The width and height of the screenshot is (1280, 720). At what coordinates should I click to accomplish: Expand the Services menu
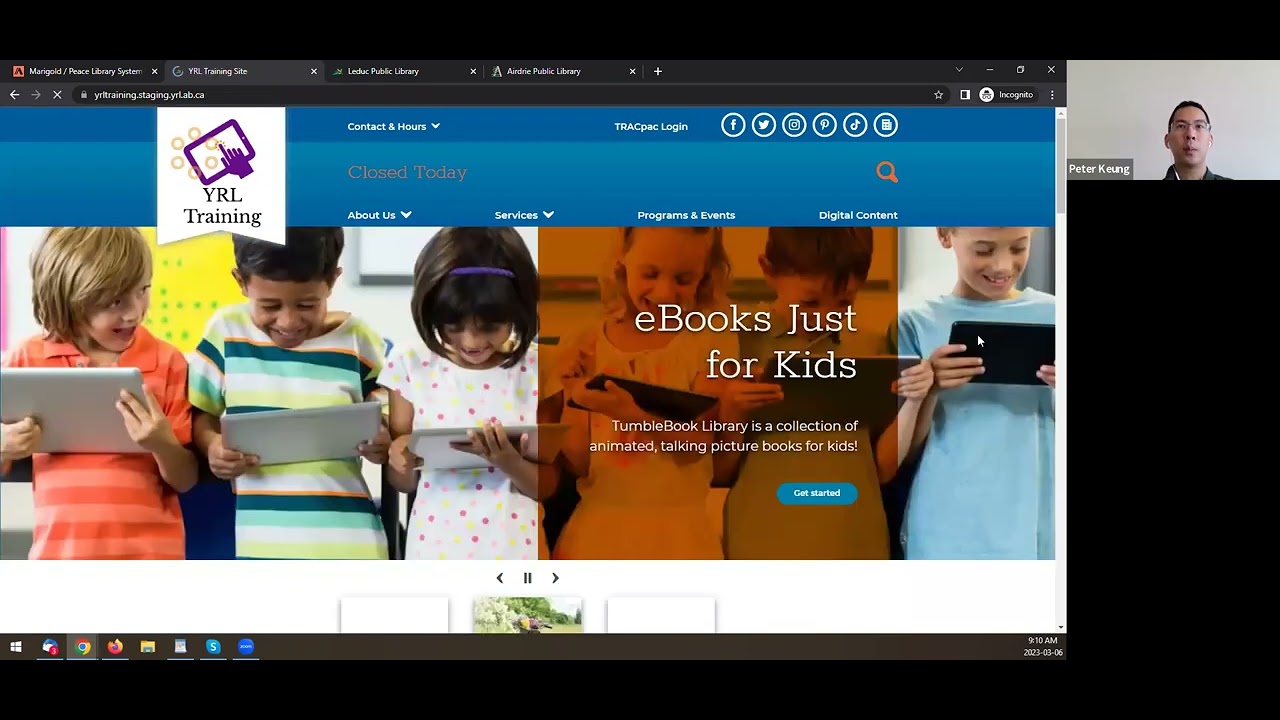tap(524, 215)
